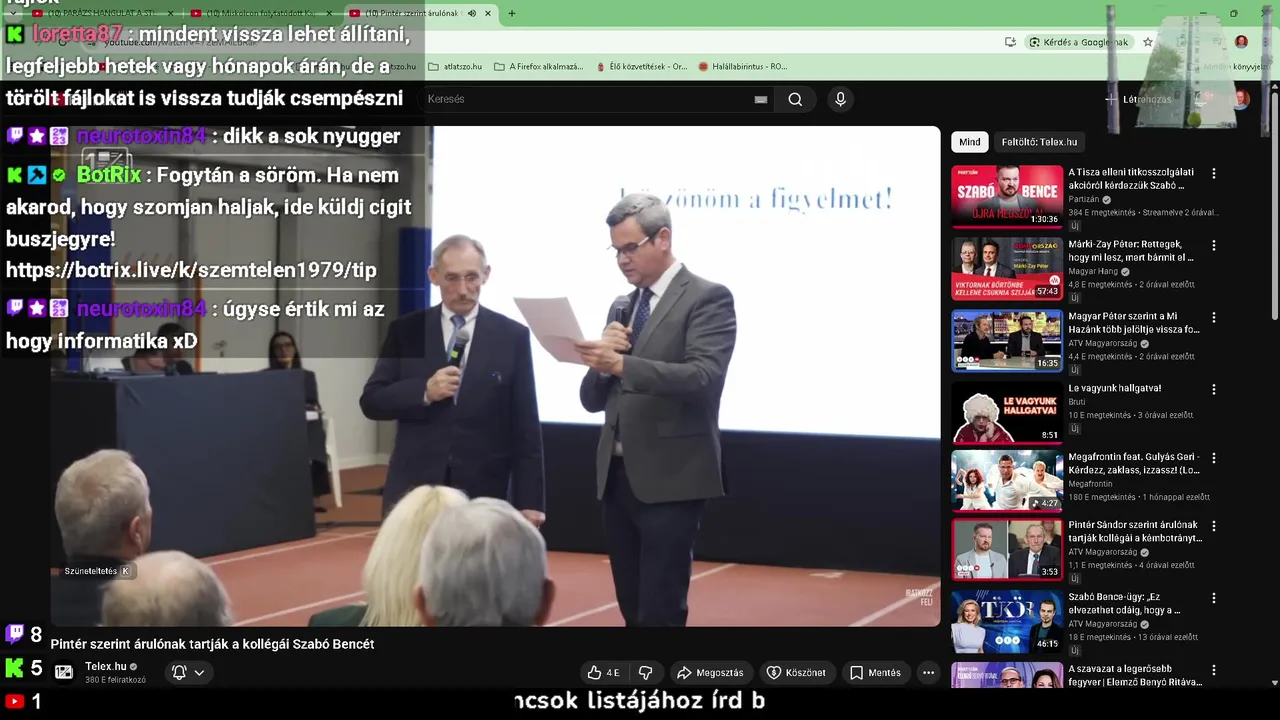Open menu for Márki-Zay Péter: Rettegek video
The height and width of the screenshot is (720, 1280).
(x=1214, y=245)
